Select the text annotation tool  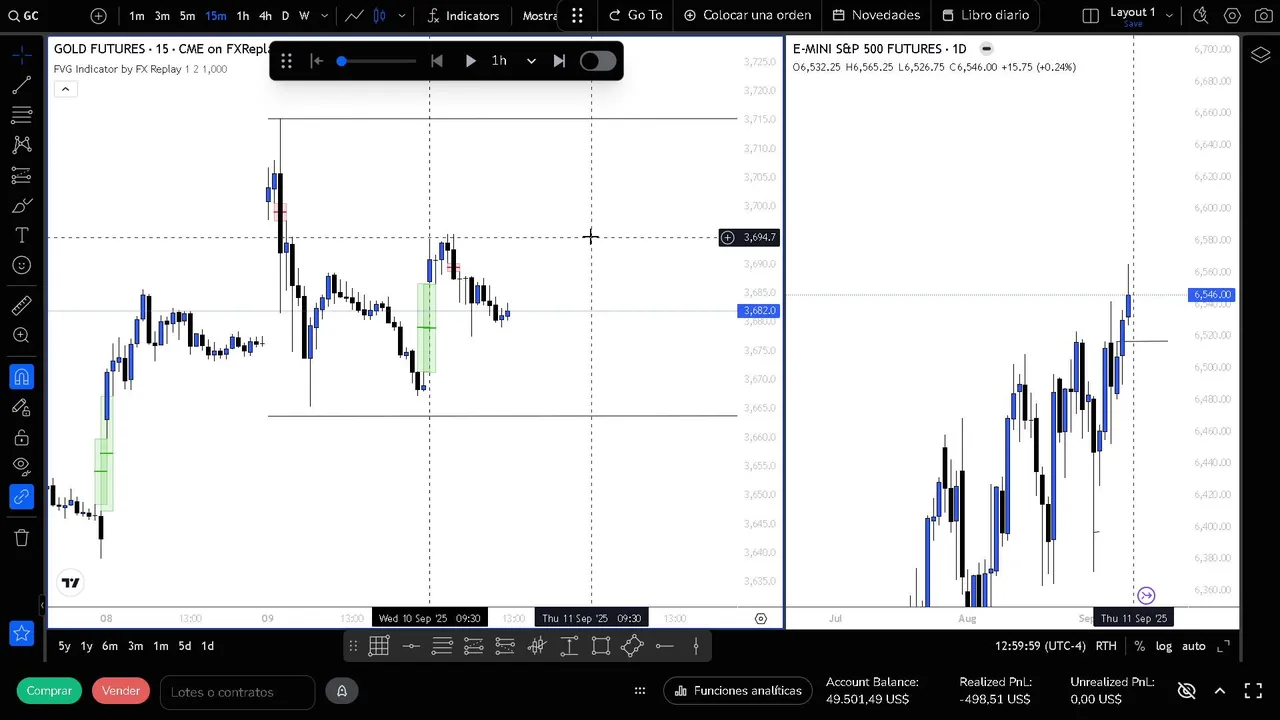(21, 236)
